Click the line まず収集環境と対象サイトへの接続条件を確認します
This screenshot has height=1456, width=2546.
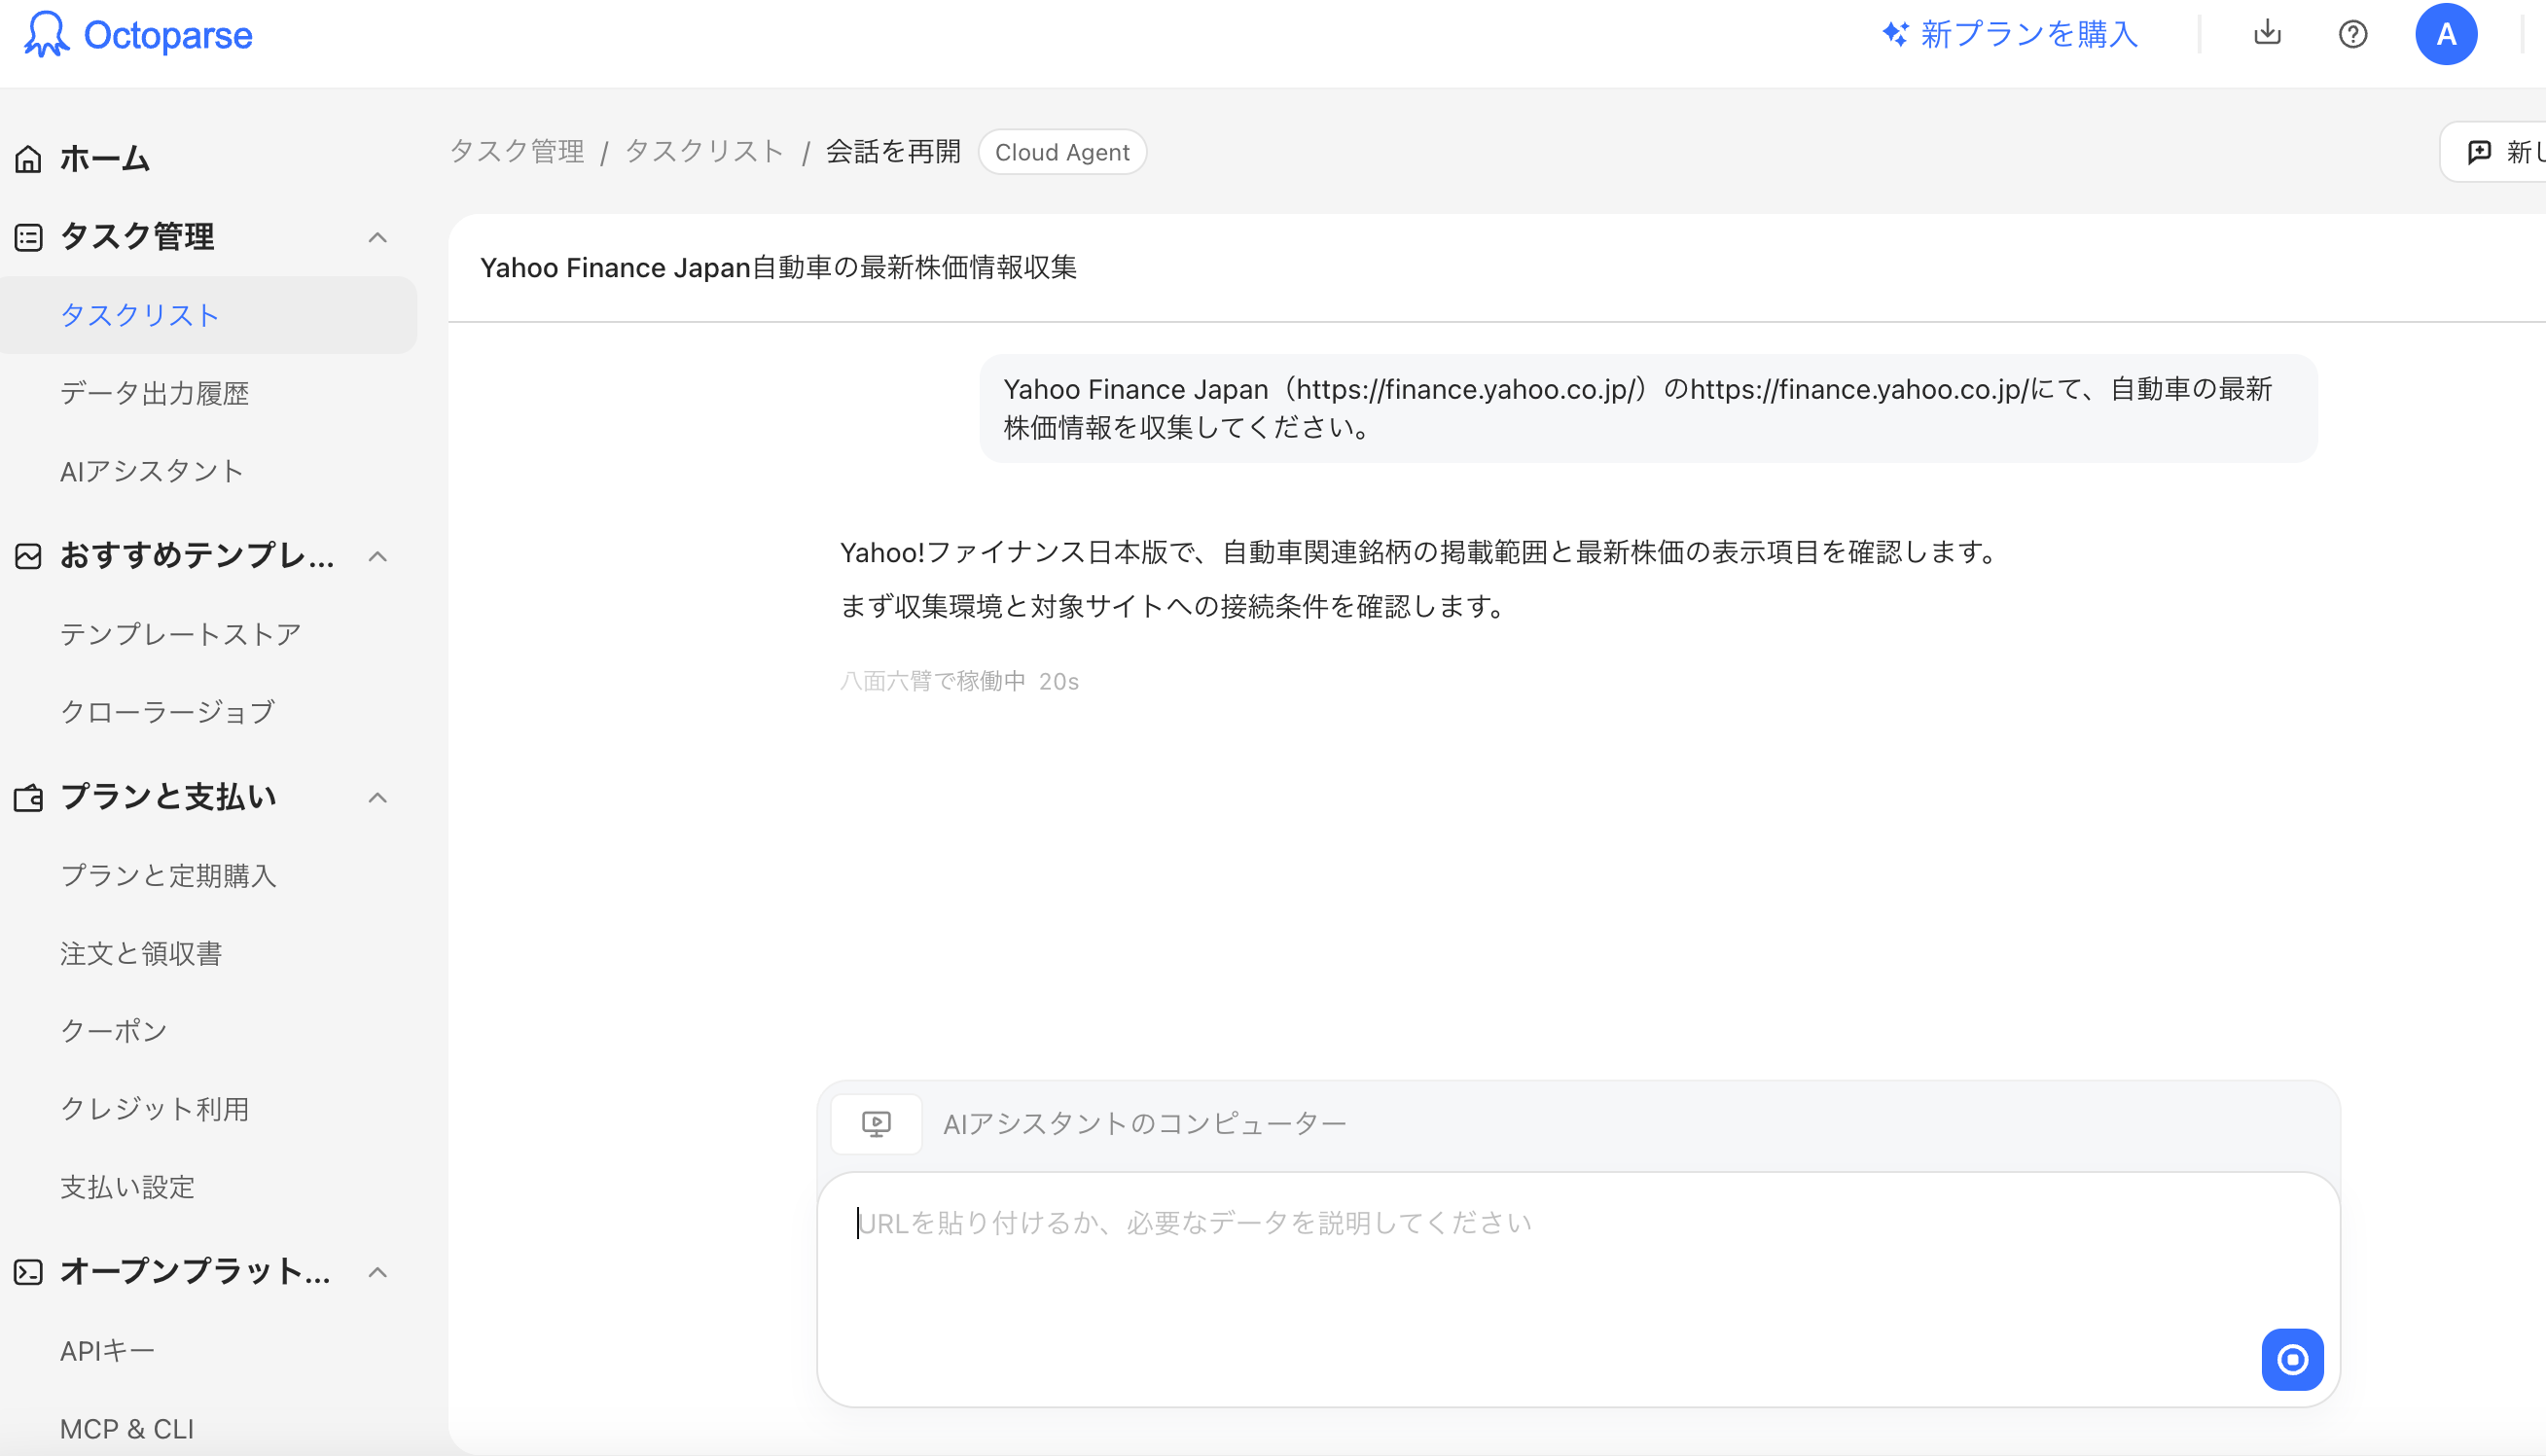(1175, 606)
